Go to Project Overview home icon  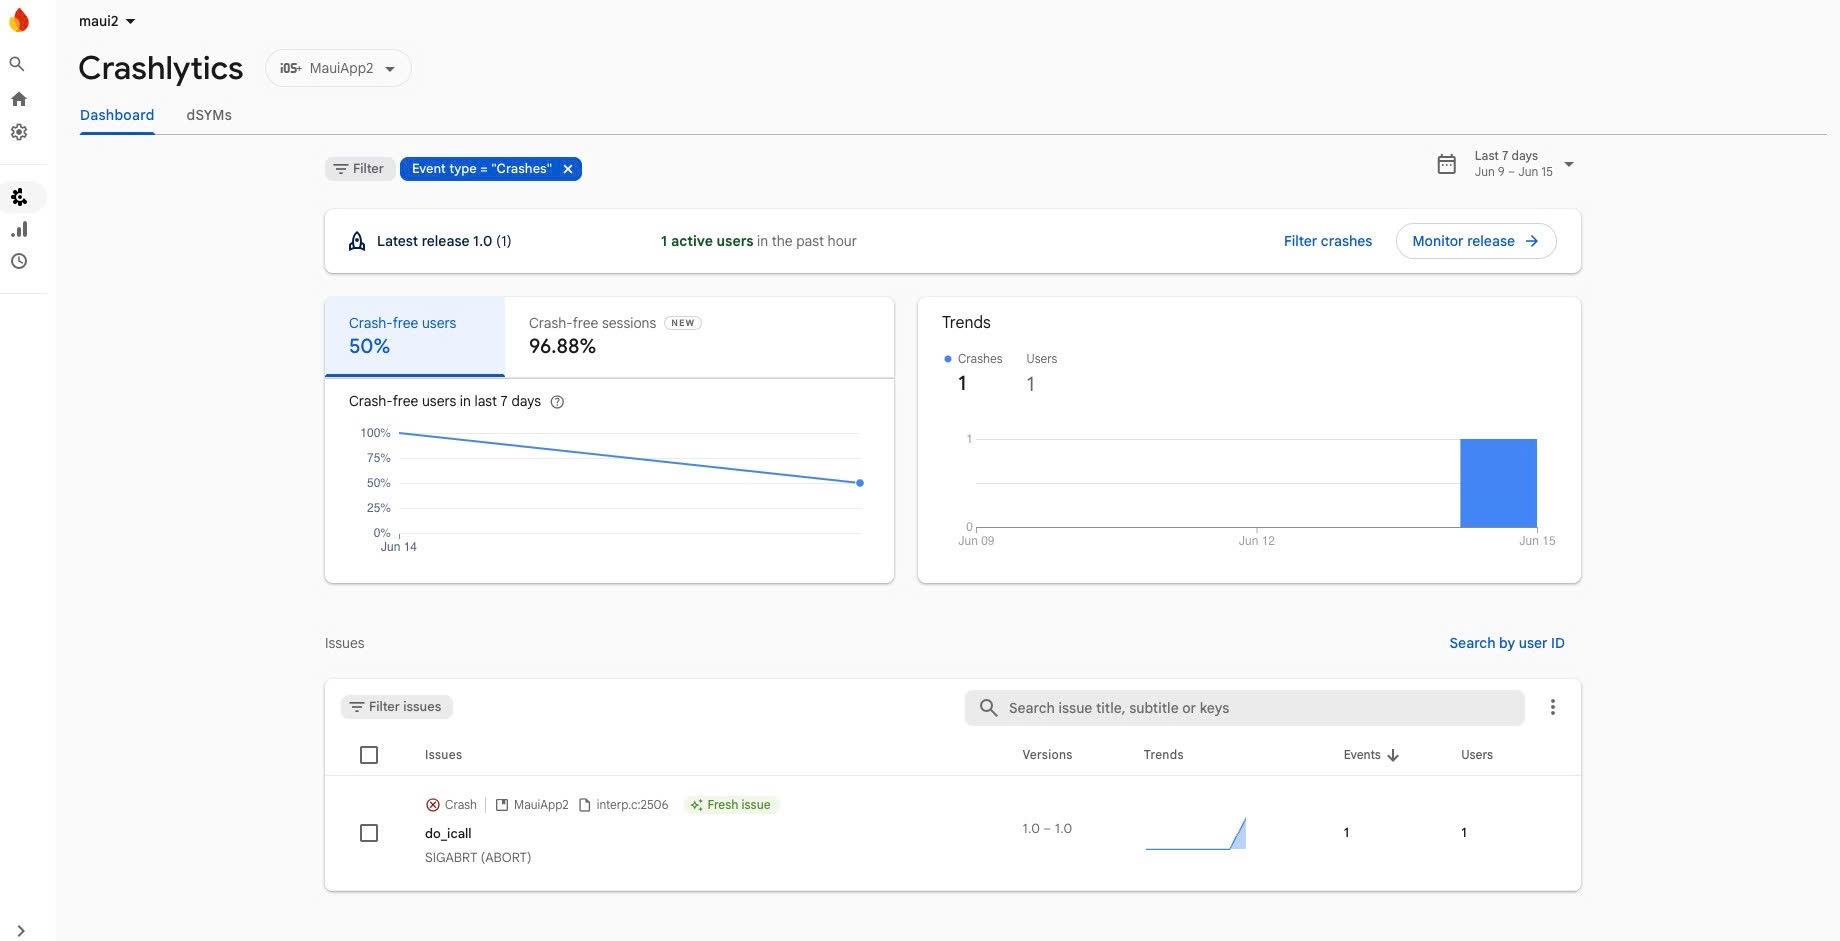18,99
